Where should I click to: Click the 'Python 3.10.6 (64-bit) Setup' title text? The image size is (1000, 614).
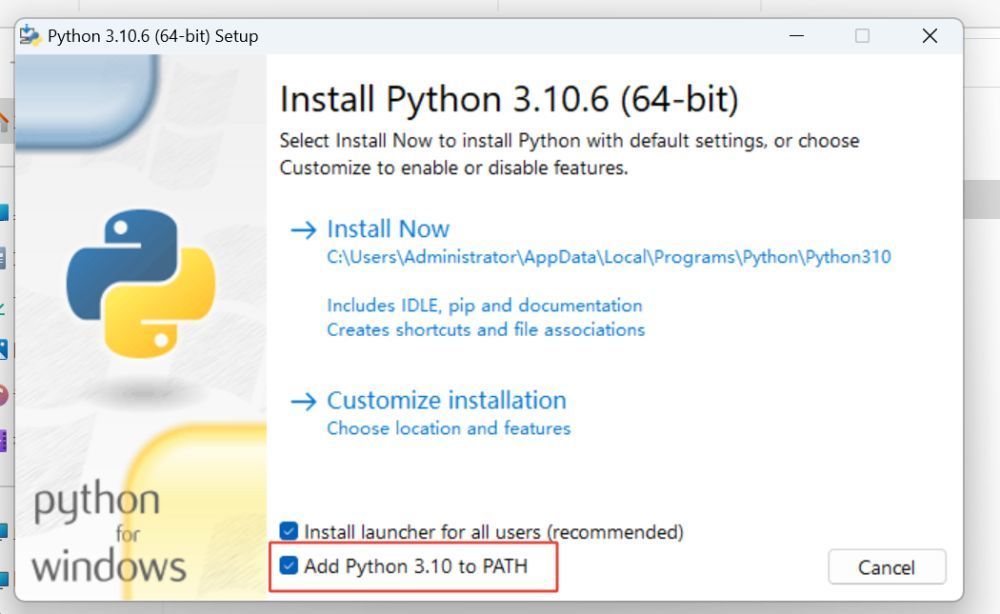point(153,36)
